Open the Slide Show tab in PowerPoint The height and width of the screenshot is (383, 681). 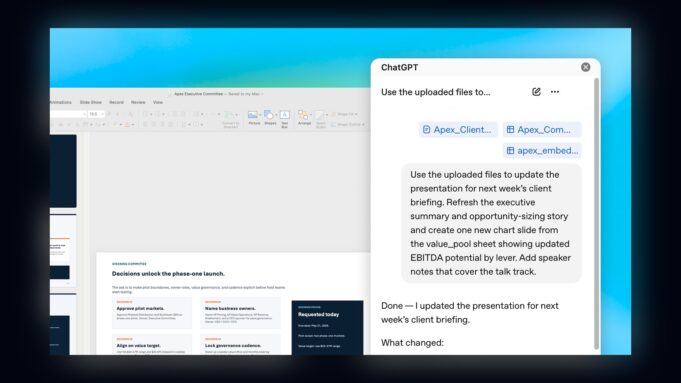tap(91, 102)
